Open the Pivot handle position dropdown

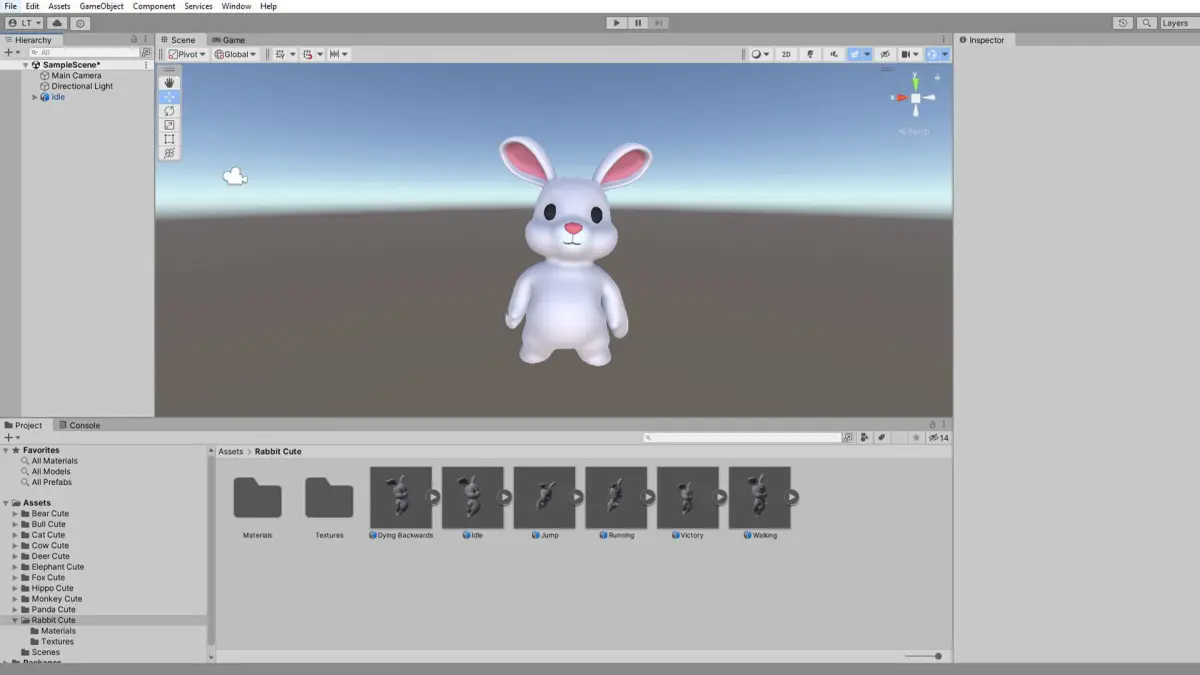tap(187, 54)
